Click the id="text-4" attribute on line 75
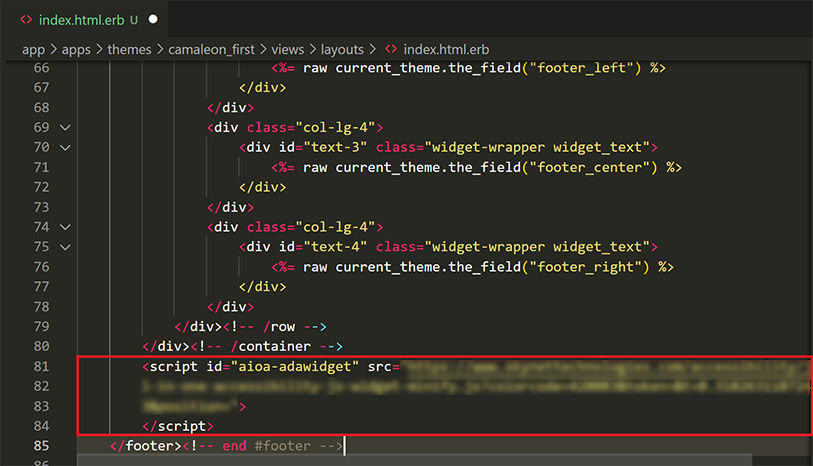Image resolution: width=813 pixels, height=466 pixels. (x=323, y=247)
